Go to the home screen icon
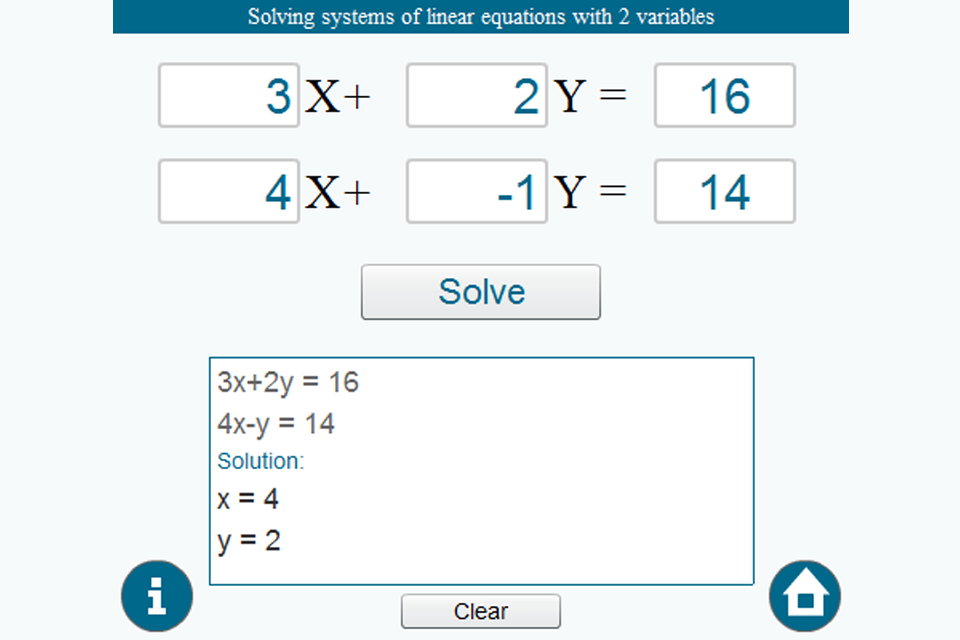Image resolution: width=960 pixels, height=640 pixels. [804, 597]
